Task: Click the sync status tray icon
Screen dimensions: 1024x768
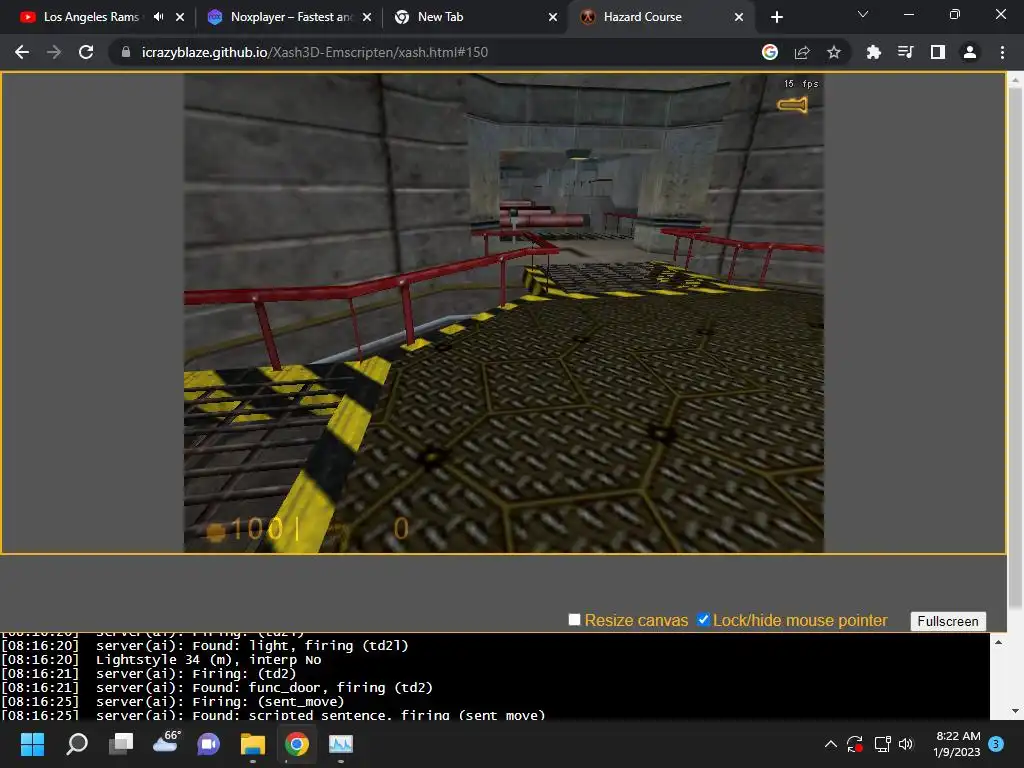Action: 855,744
